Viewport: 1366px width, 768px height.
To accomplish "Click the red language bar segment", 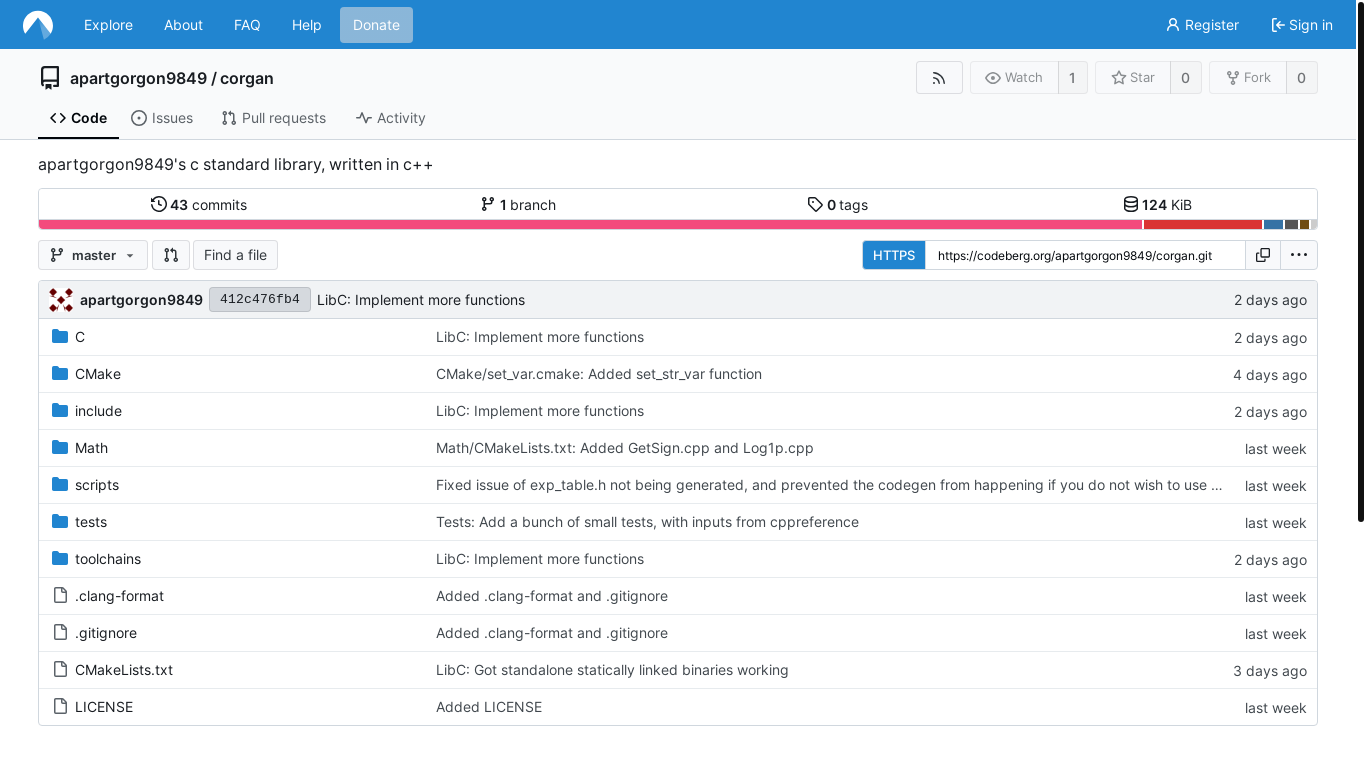I will pyautogui.click(x=1203, y=225).
